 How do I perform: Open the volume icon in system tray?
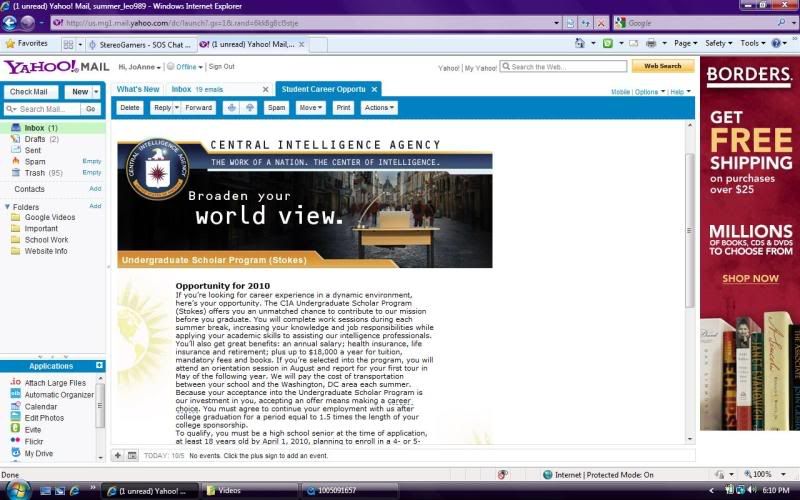click(751, 490)
